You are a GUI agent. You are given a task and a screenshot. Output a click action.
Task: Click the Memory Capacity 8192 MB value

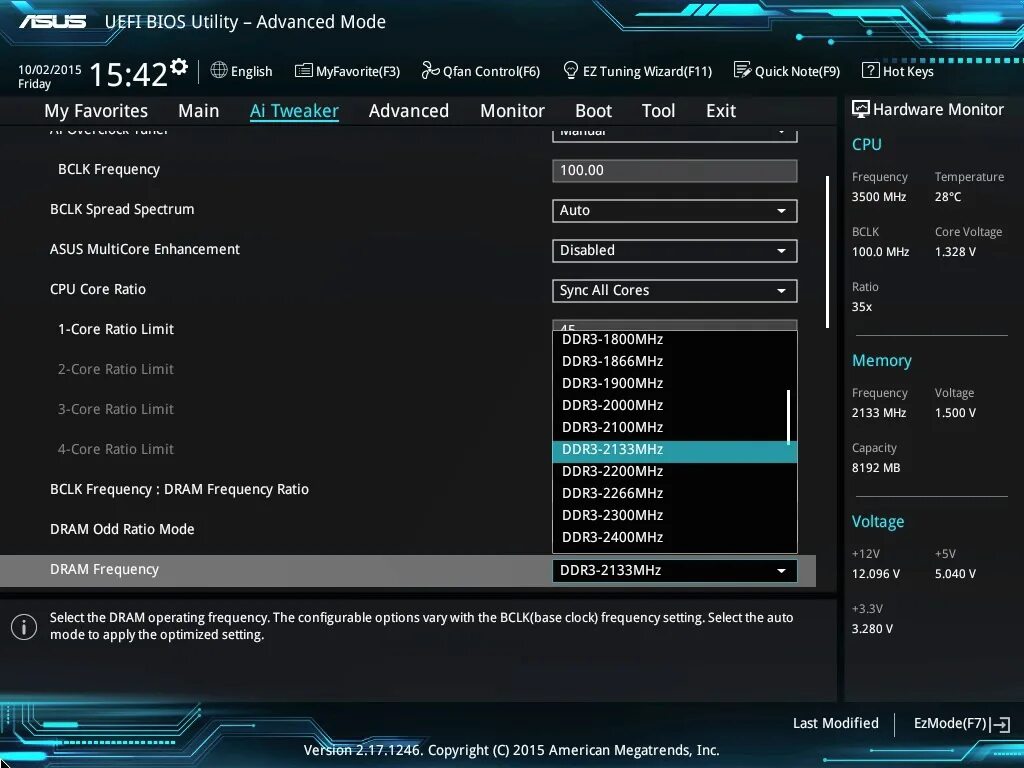point(876,468)
